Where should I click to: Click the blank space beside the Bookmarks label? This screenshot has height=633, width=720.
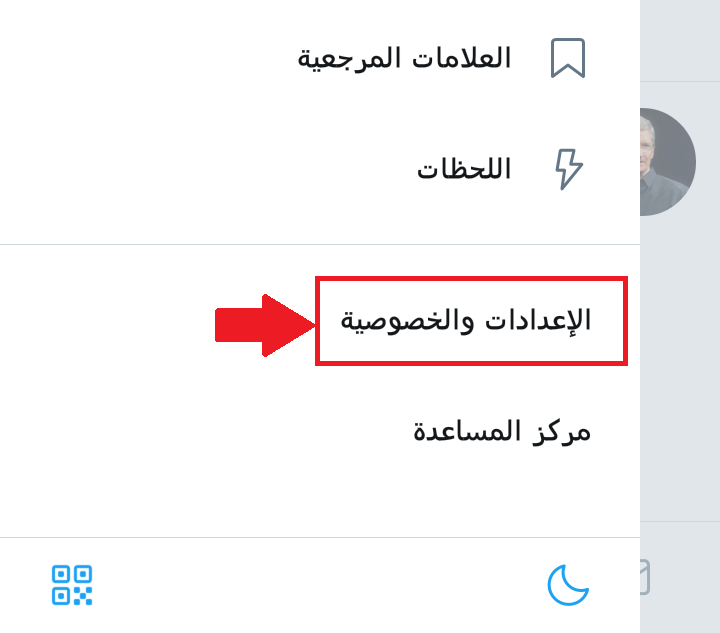pos(147,59)
